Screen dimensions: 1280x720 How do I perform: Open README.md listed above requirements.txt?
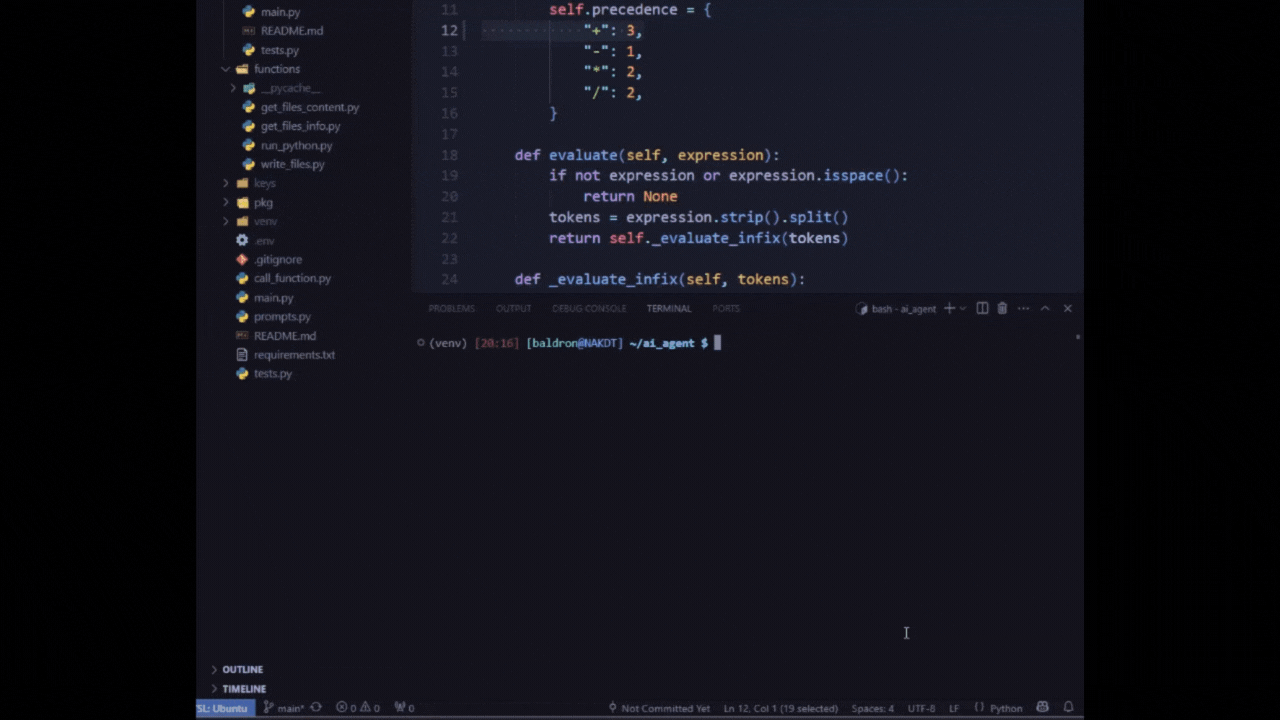point(284,335)
